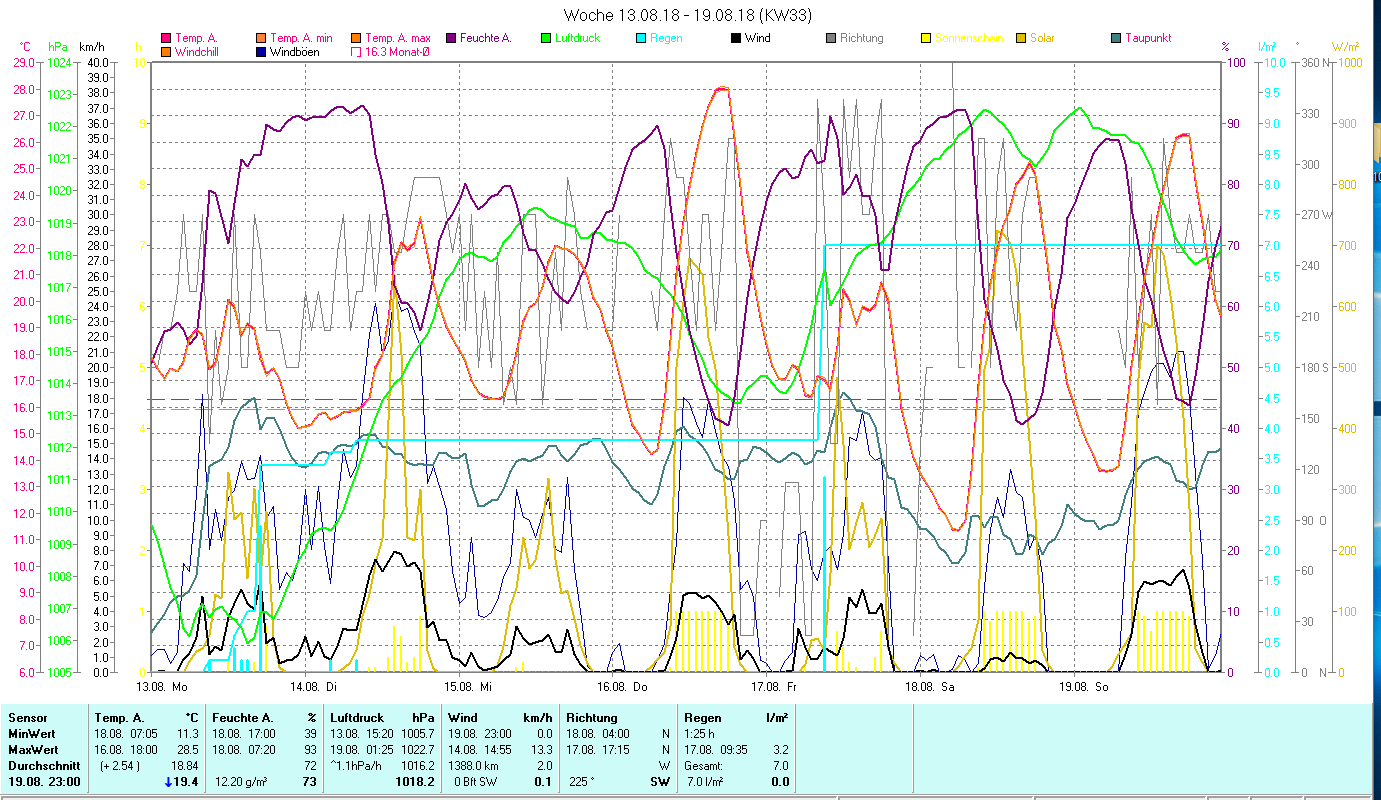1381x800 pixels.
Task: Click the maximum wind value 13.3
Action: (542, 749)
